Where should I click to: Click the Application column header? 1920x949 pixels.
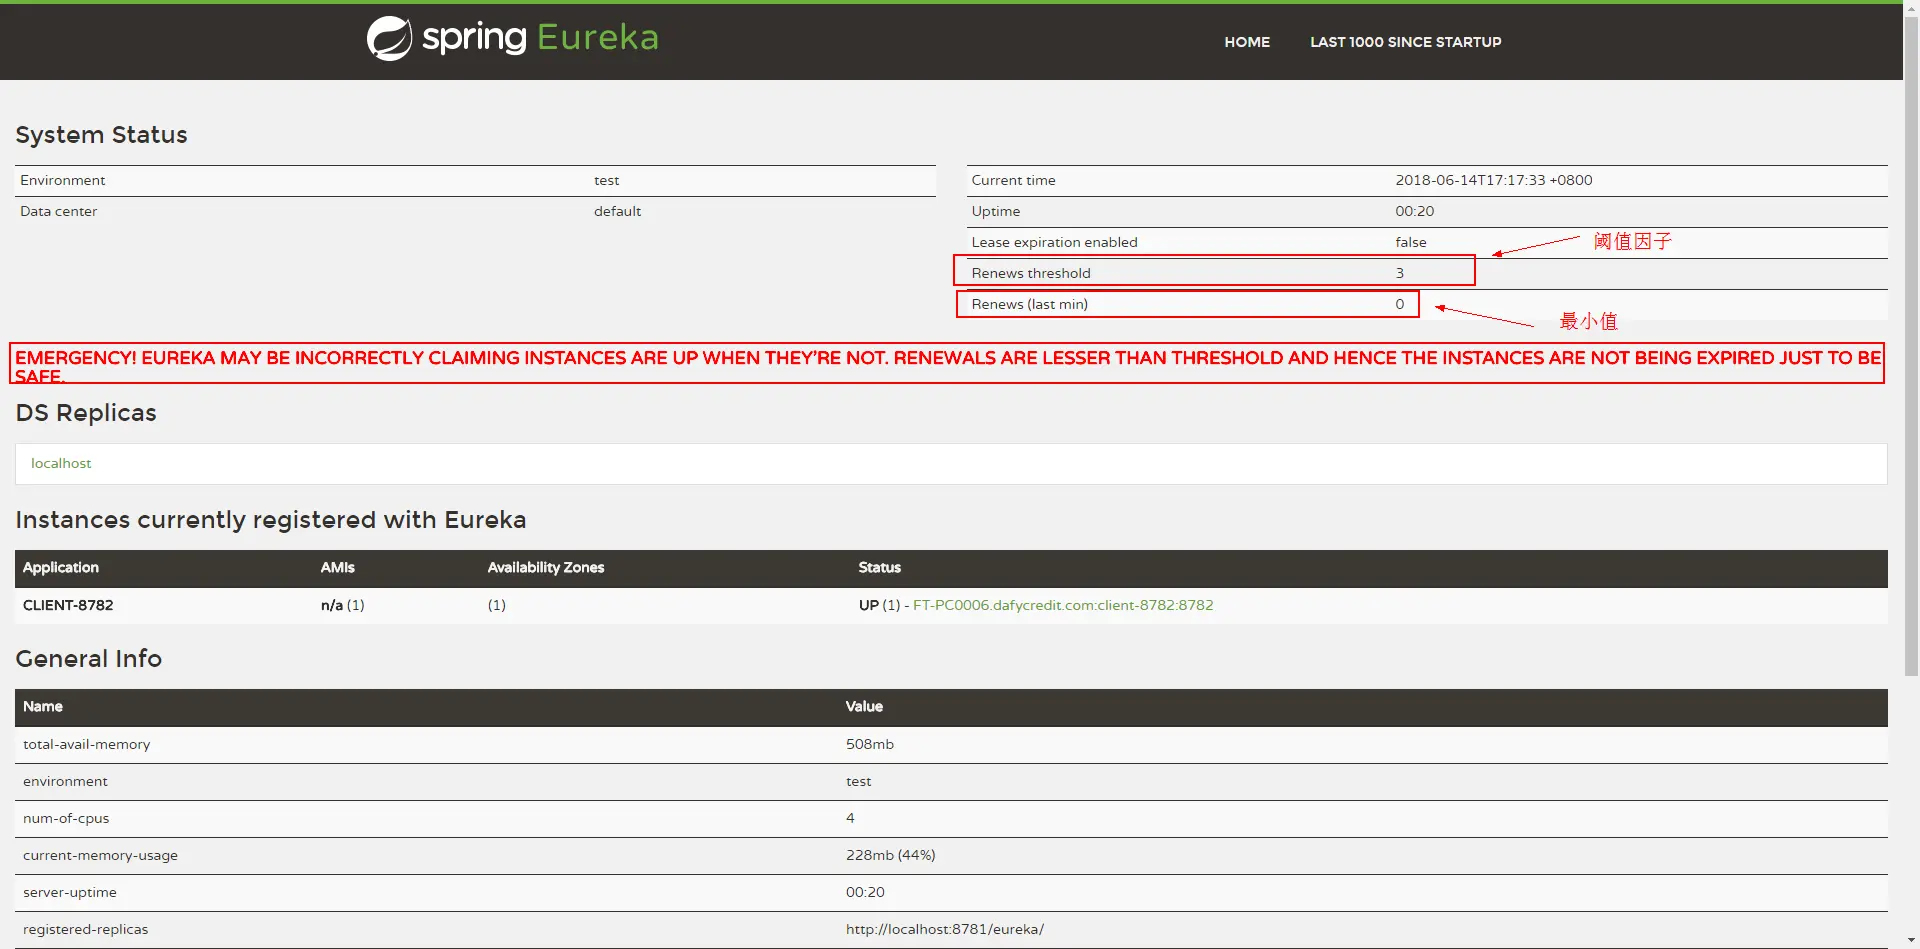pyautogui.click(x=61, y=567)
